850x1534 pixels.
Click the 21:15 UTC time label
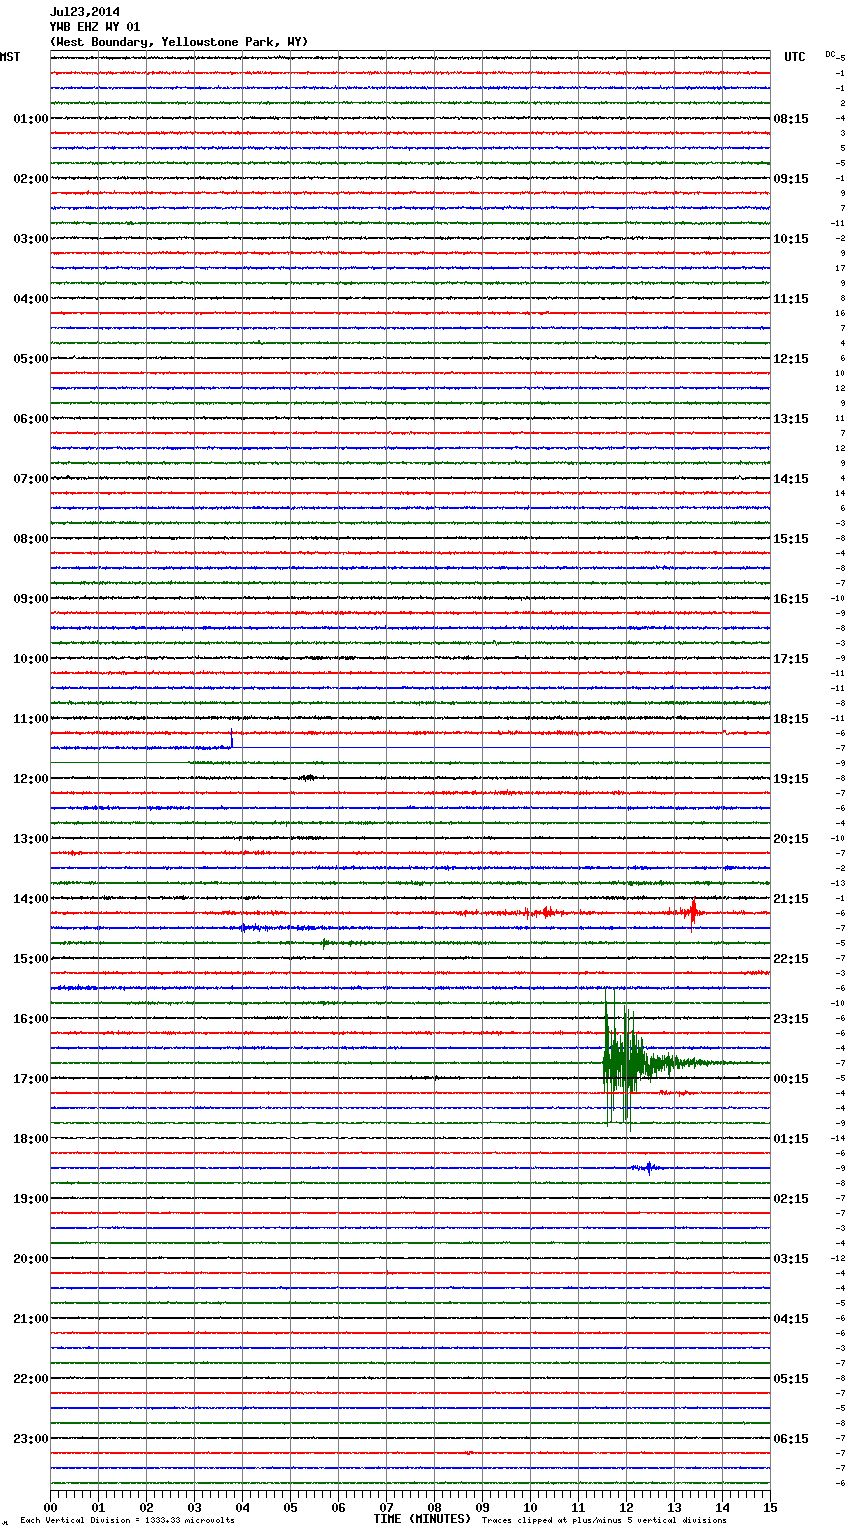pyautogui.click(x=791, y=899)
